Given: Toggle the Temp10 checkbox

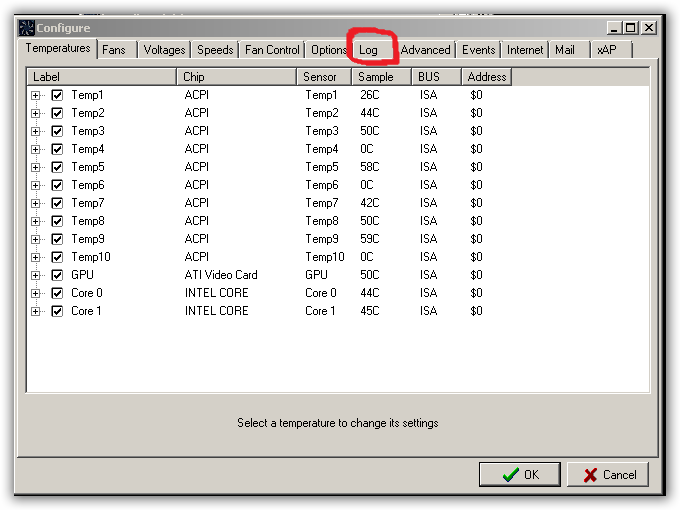Looking at the screenshot, I should point(57,257).
